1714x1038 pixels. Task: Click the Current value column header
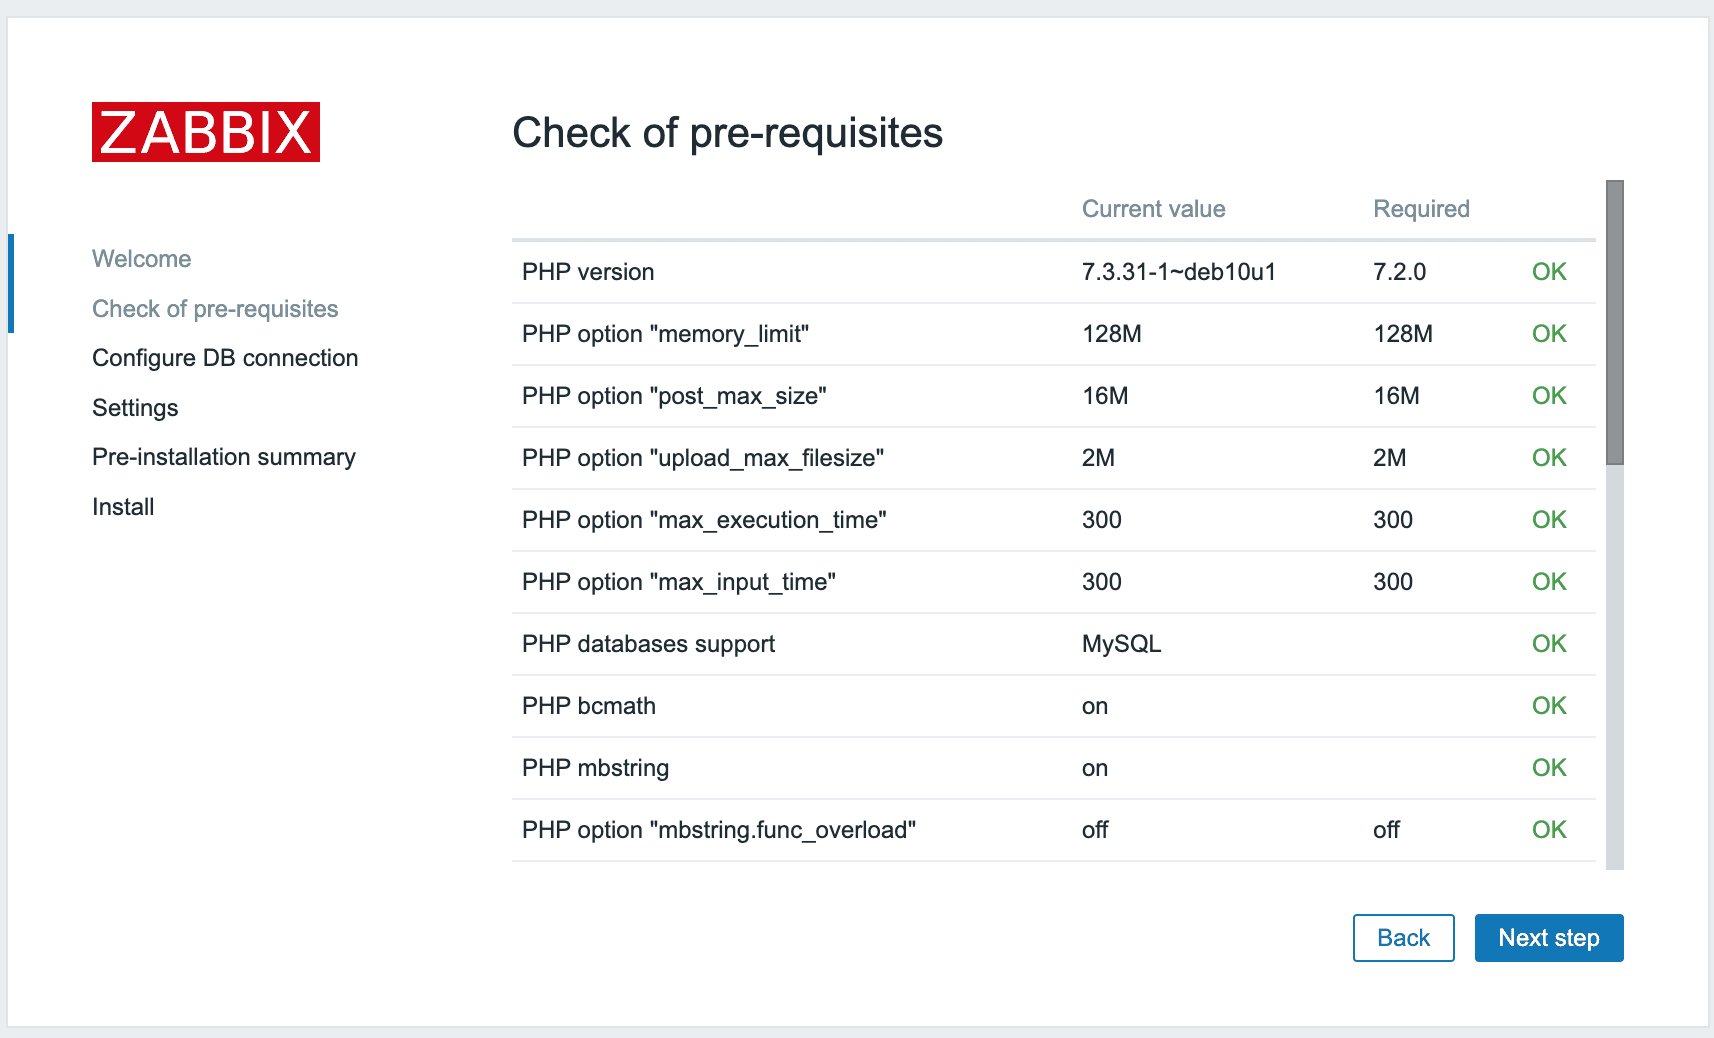(1154, 209)
